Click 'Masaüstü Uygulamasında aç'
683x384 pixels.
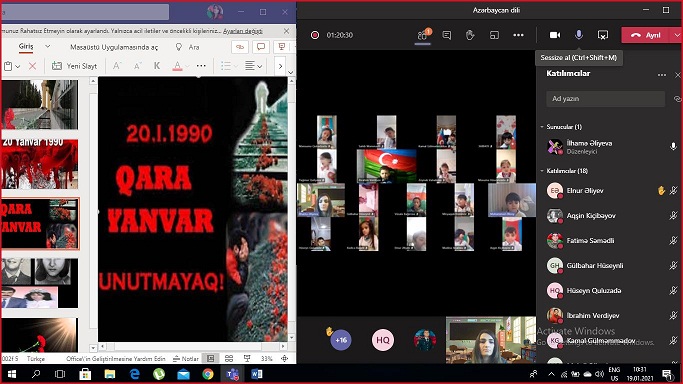(x=114, y=47)
